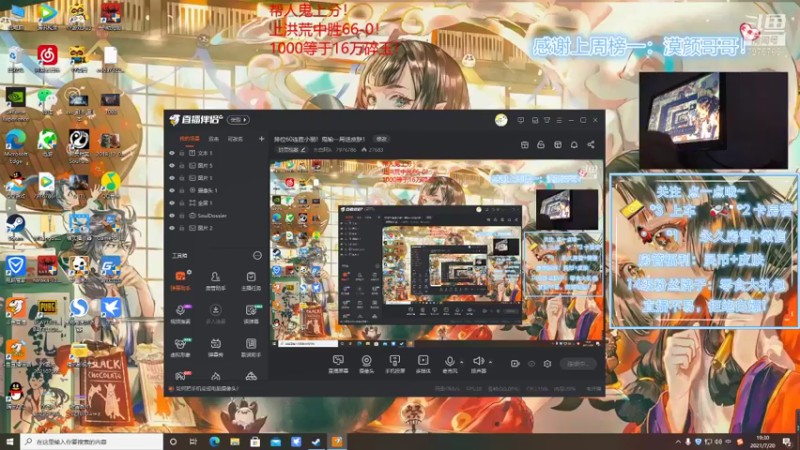Viewport: 800px width, 450px height.
Task: Lock the SoulDossier layer
Action: pyautogui.click(x=182, y=215)
